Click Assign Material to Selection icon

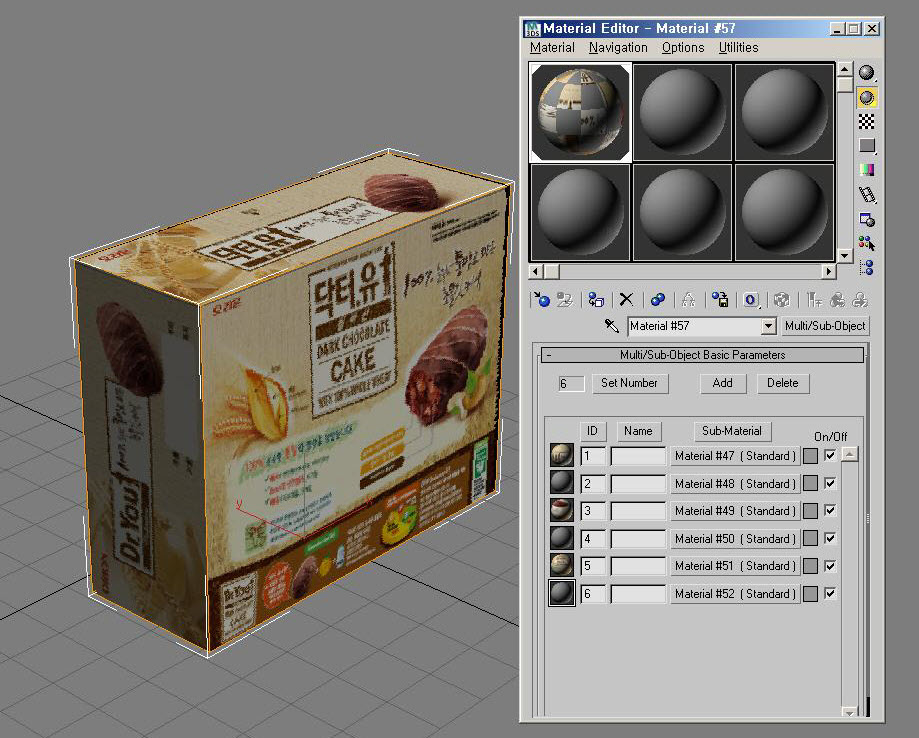(x=596, y=300)
